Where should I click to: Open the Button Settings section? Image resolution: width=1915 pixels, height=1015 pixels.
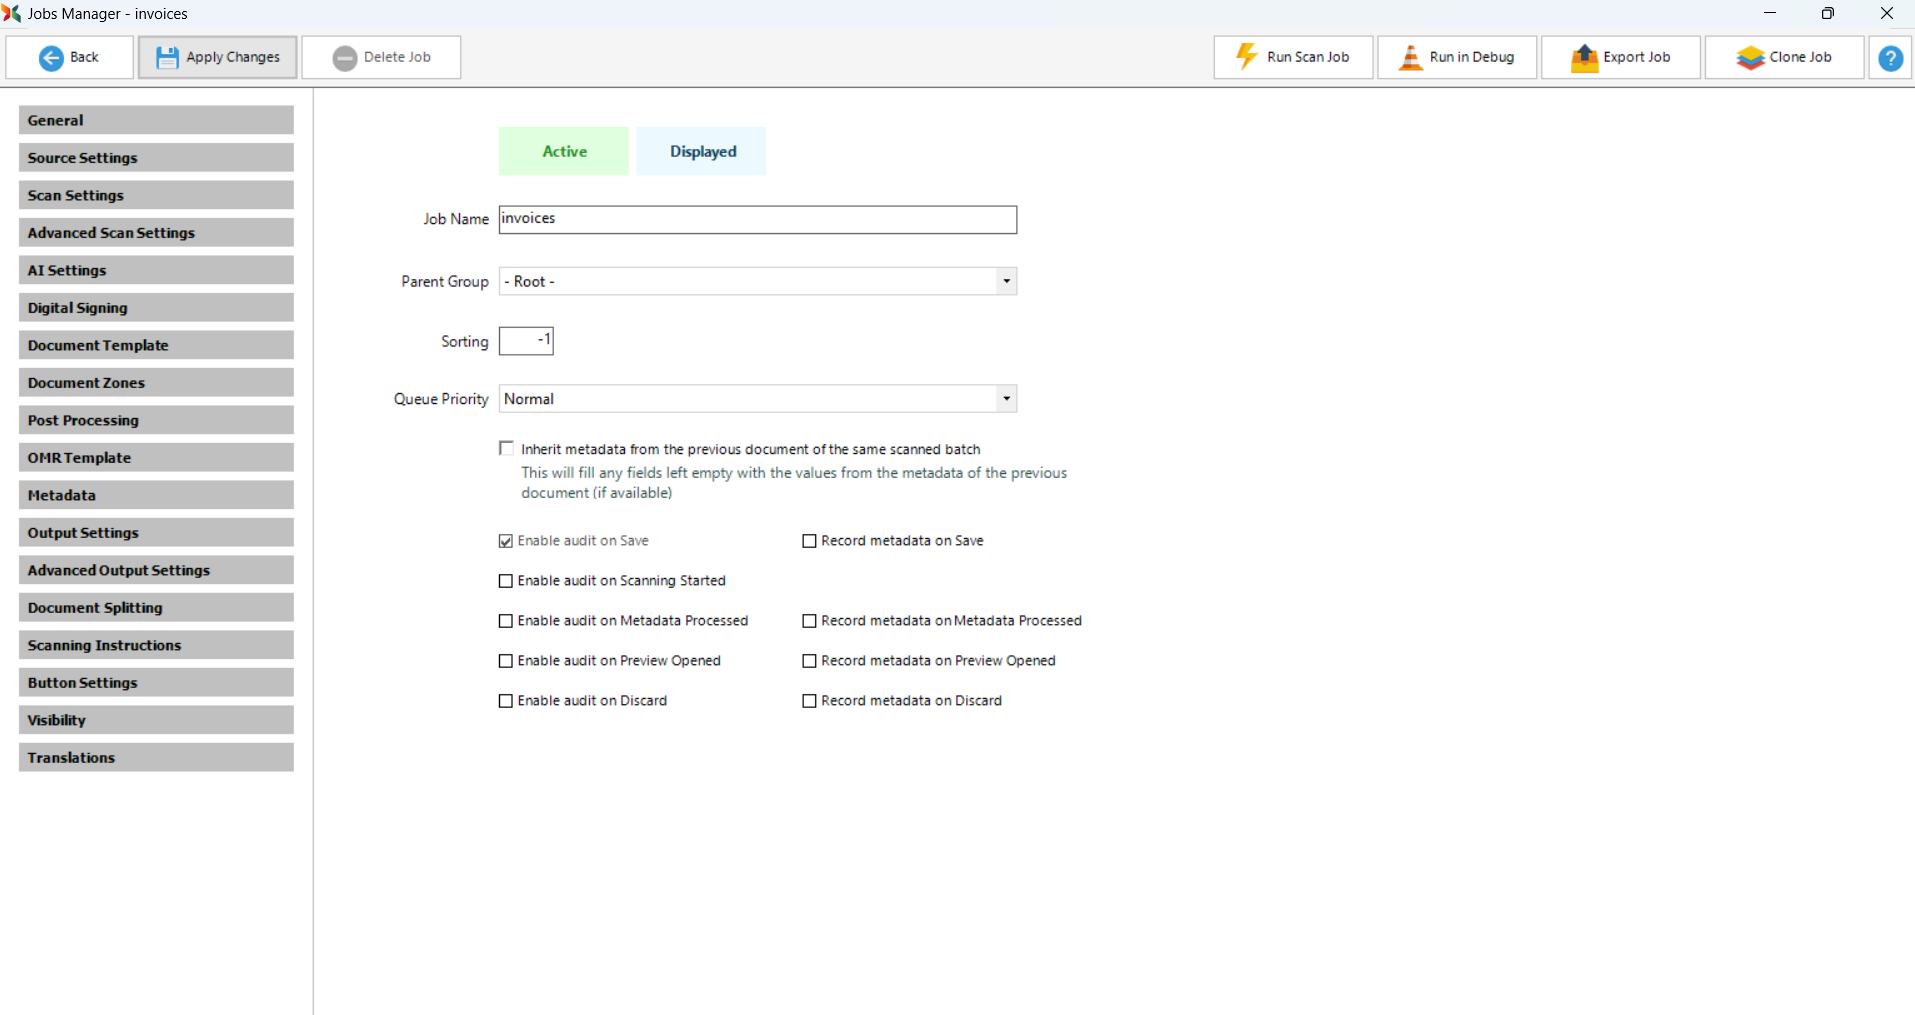[156, 683]
